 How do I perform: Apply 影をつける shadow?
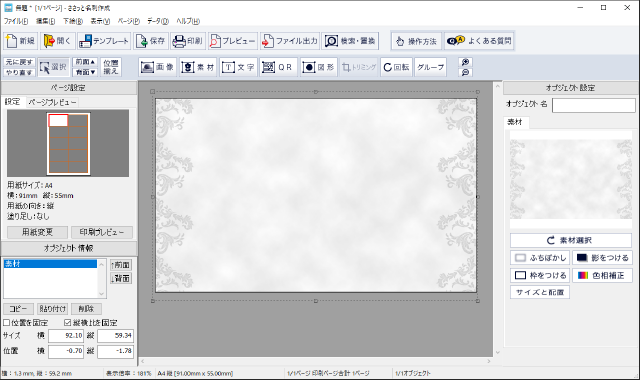[602, 258]
